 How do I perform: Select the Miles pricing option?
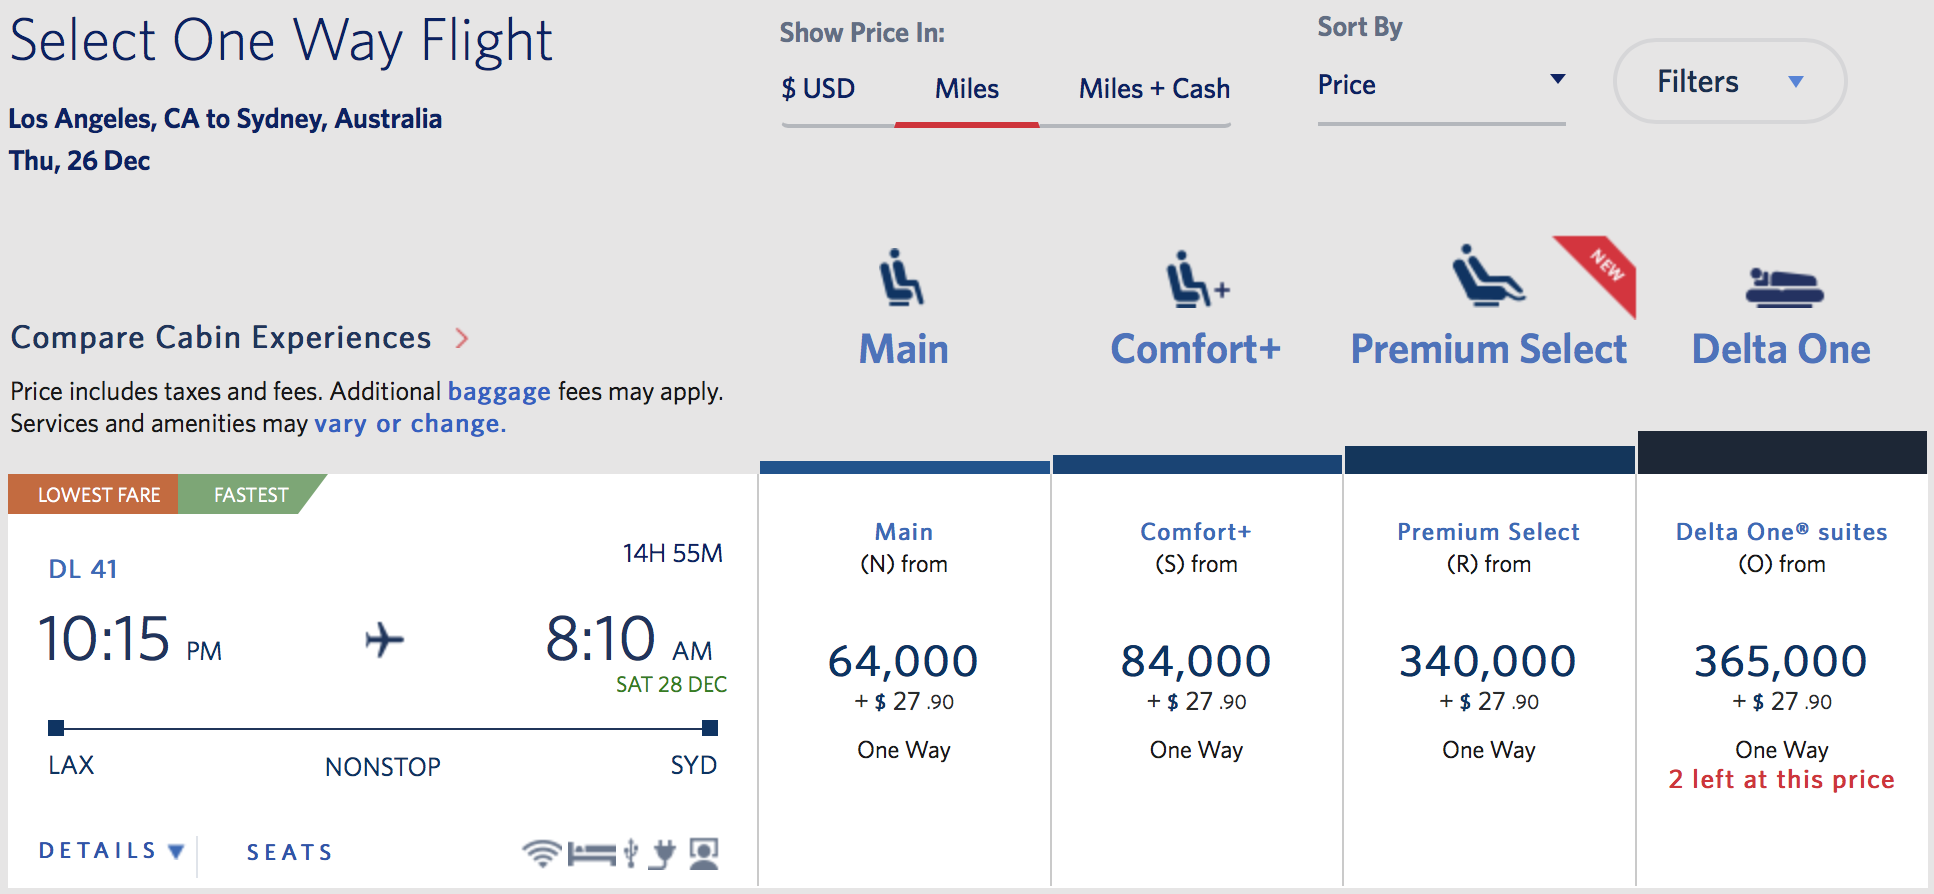pos(966,88)
